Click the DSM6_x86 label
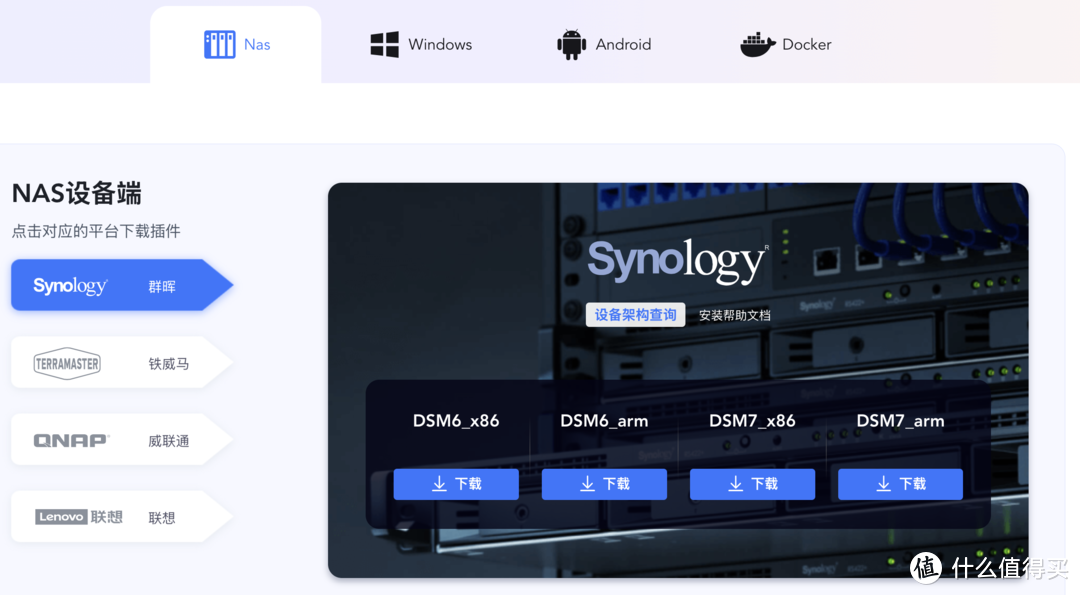 (x=456, y=421)
